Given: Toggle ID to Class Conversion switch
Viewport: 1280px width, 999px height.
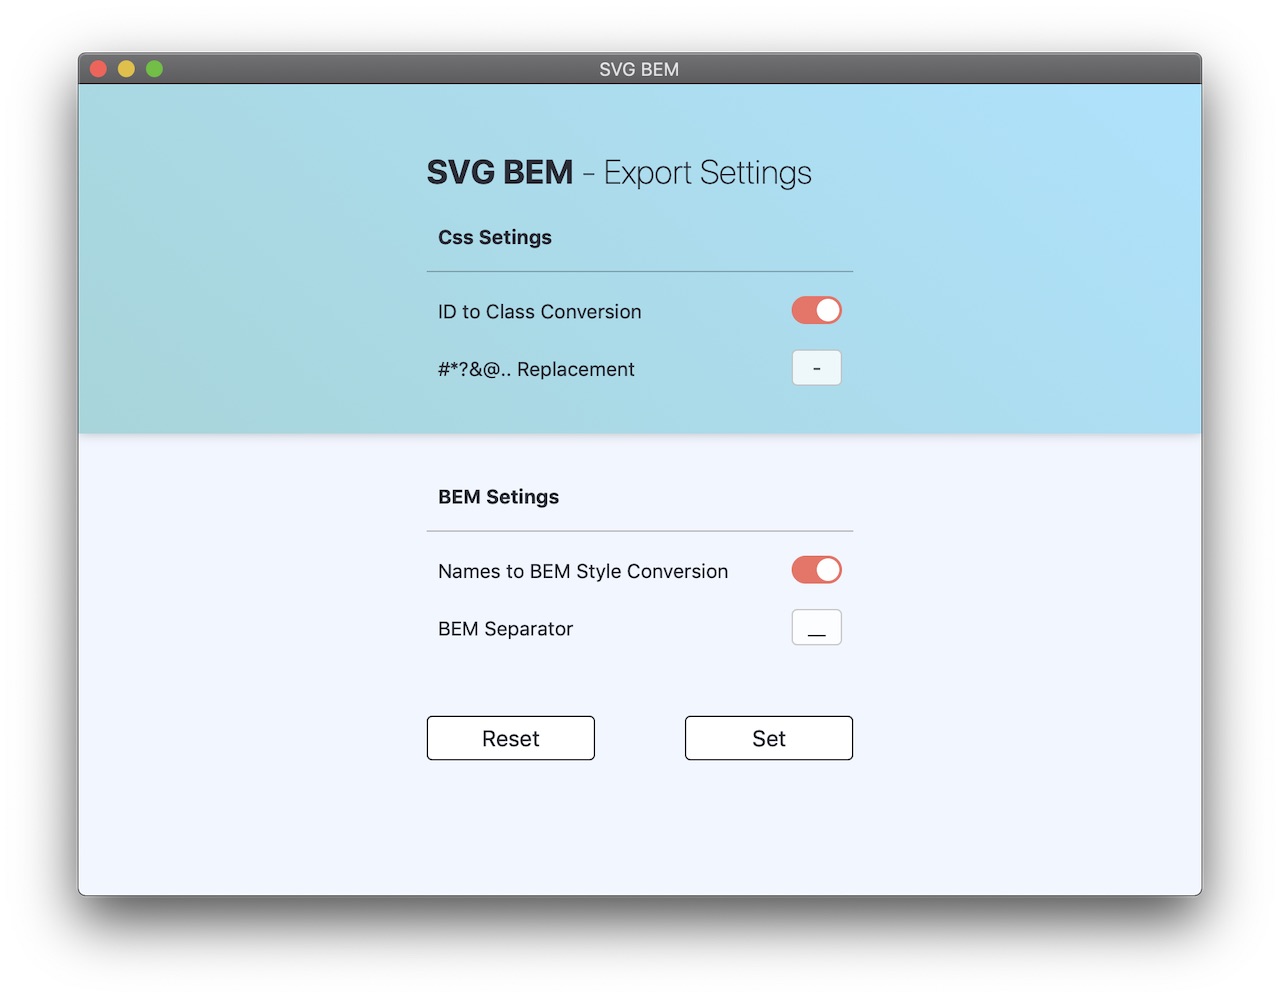Looking at the screenshot, I should tap(816, 311).
